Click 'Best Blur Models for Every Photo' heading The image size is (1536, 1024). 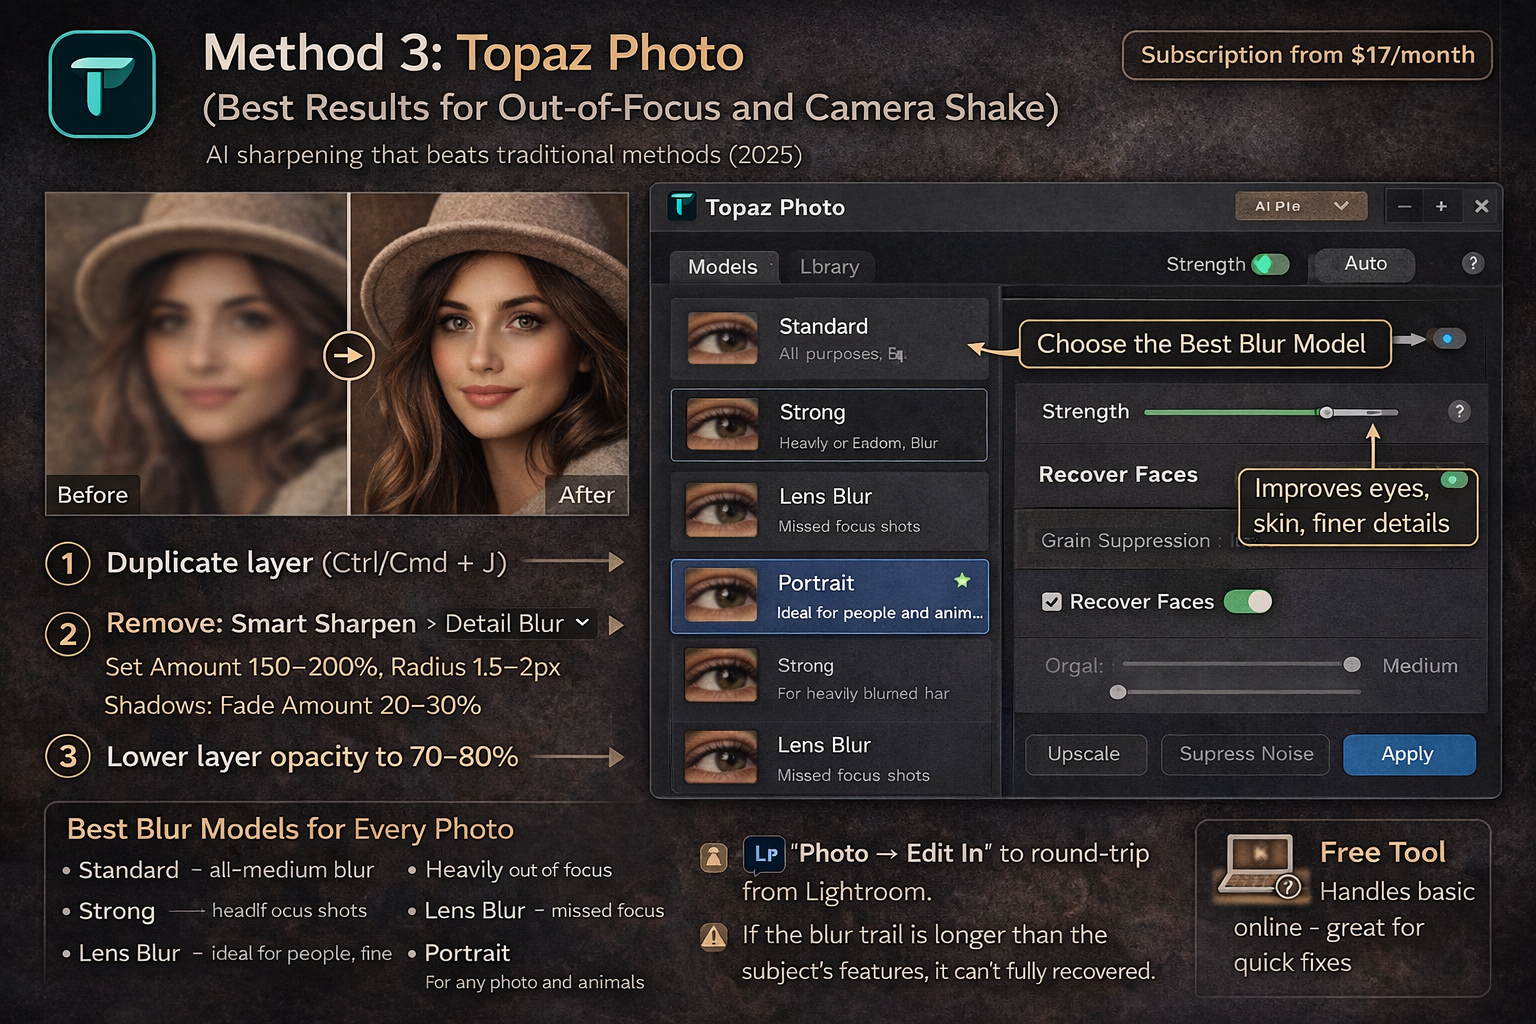290,829
